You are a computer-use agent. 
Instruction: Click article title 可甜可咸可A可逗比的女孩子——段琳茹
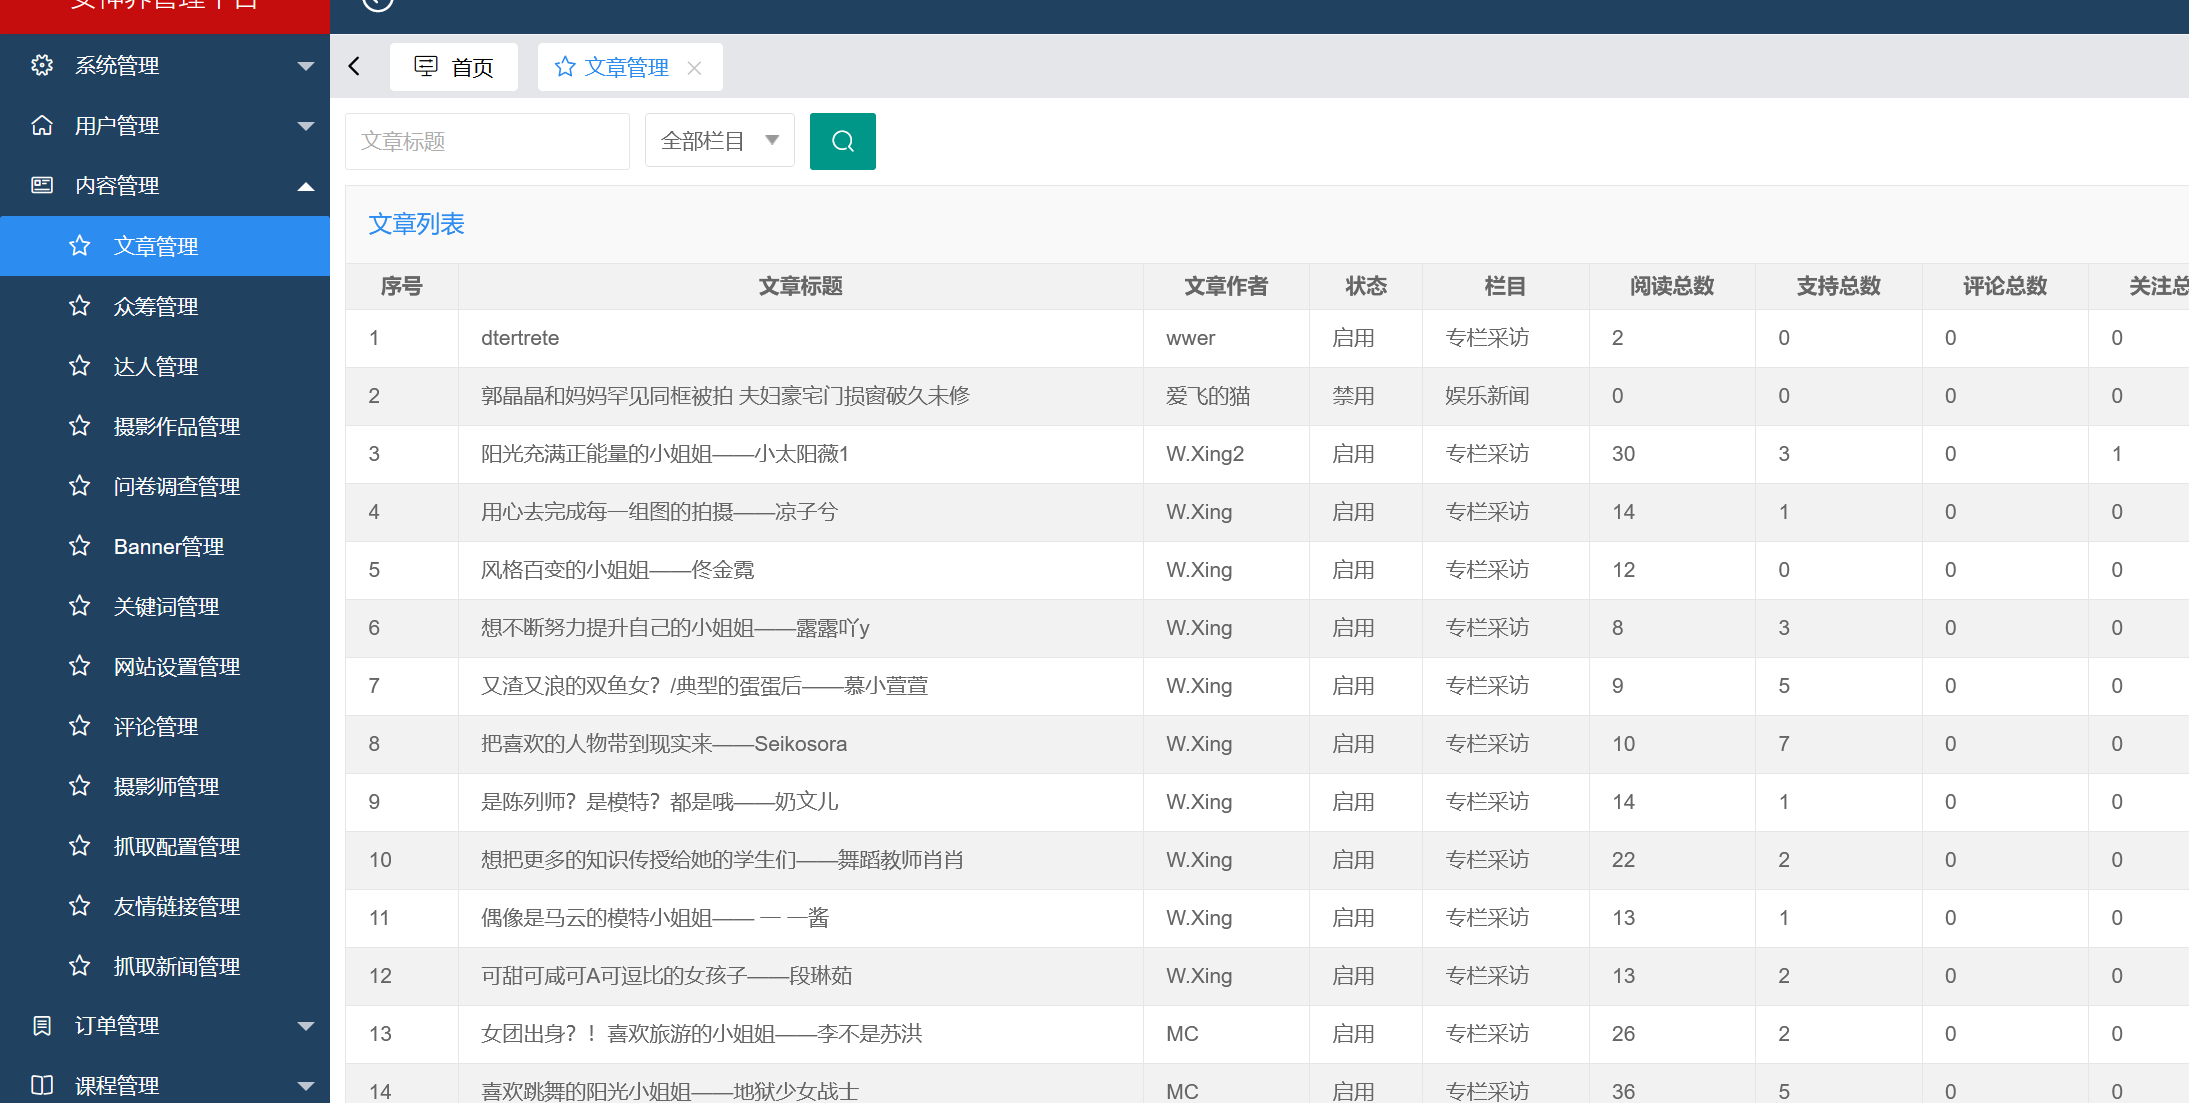[x=666, y=976]
